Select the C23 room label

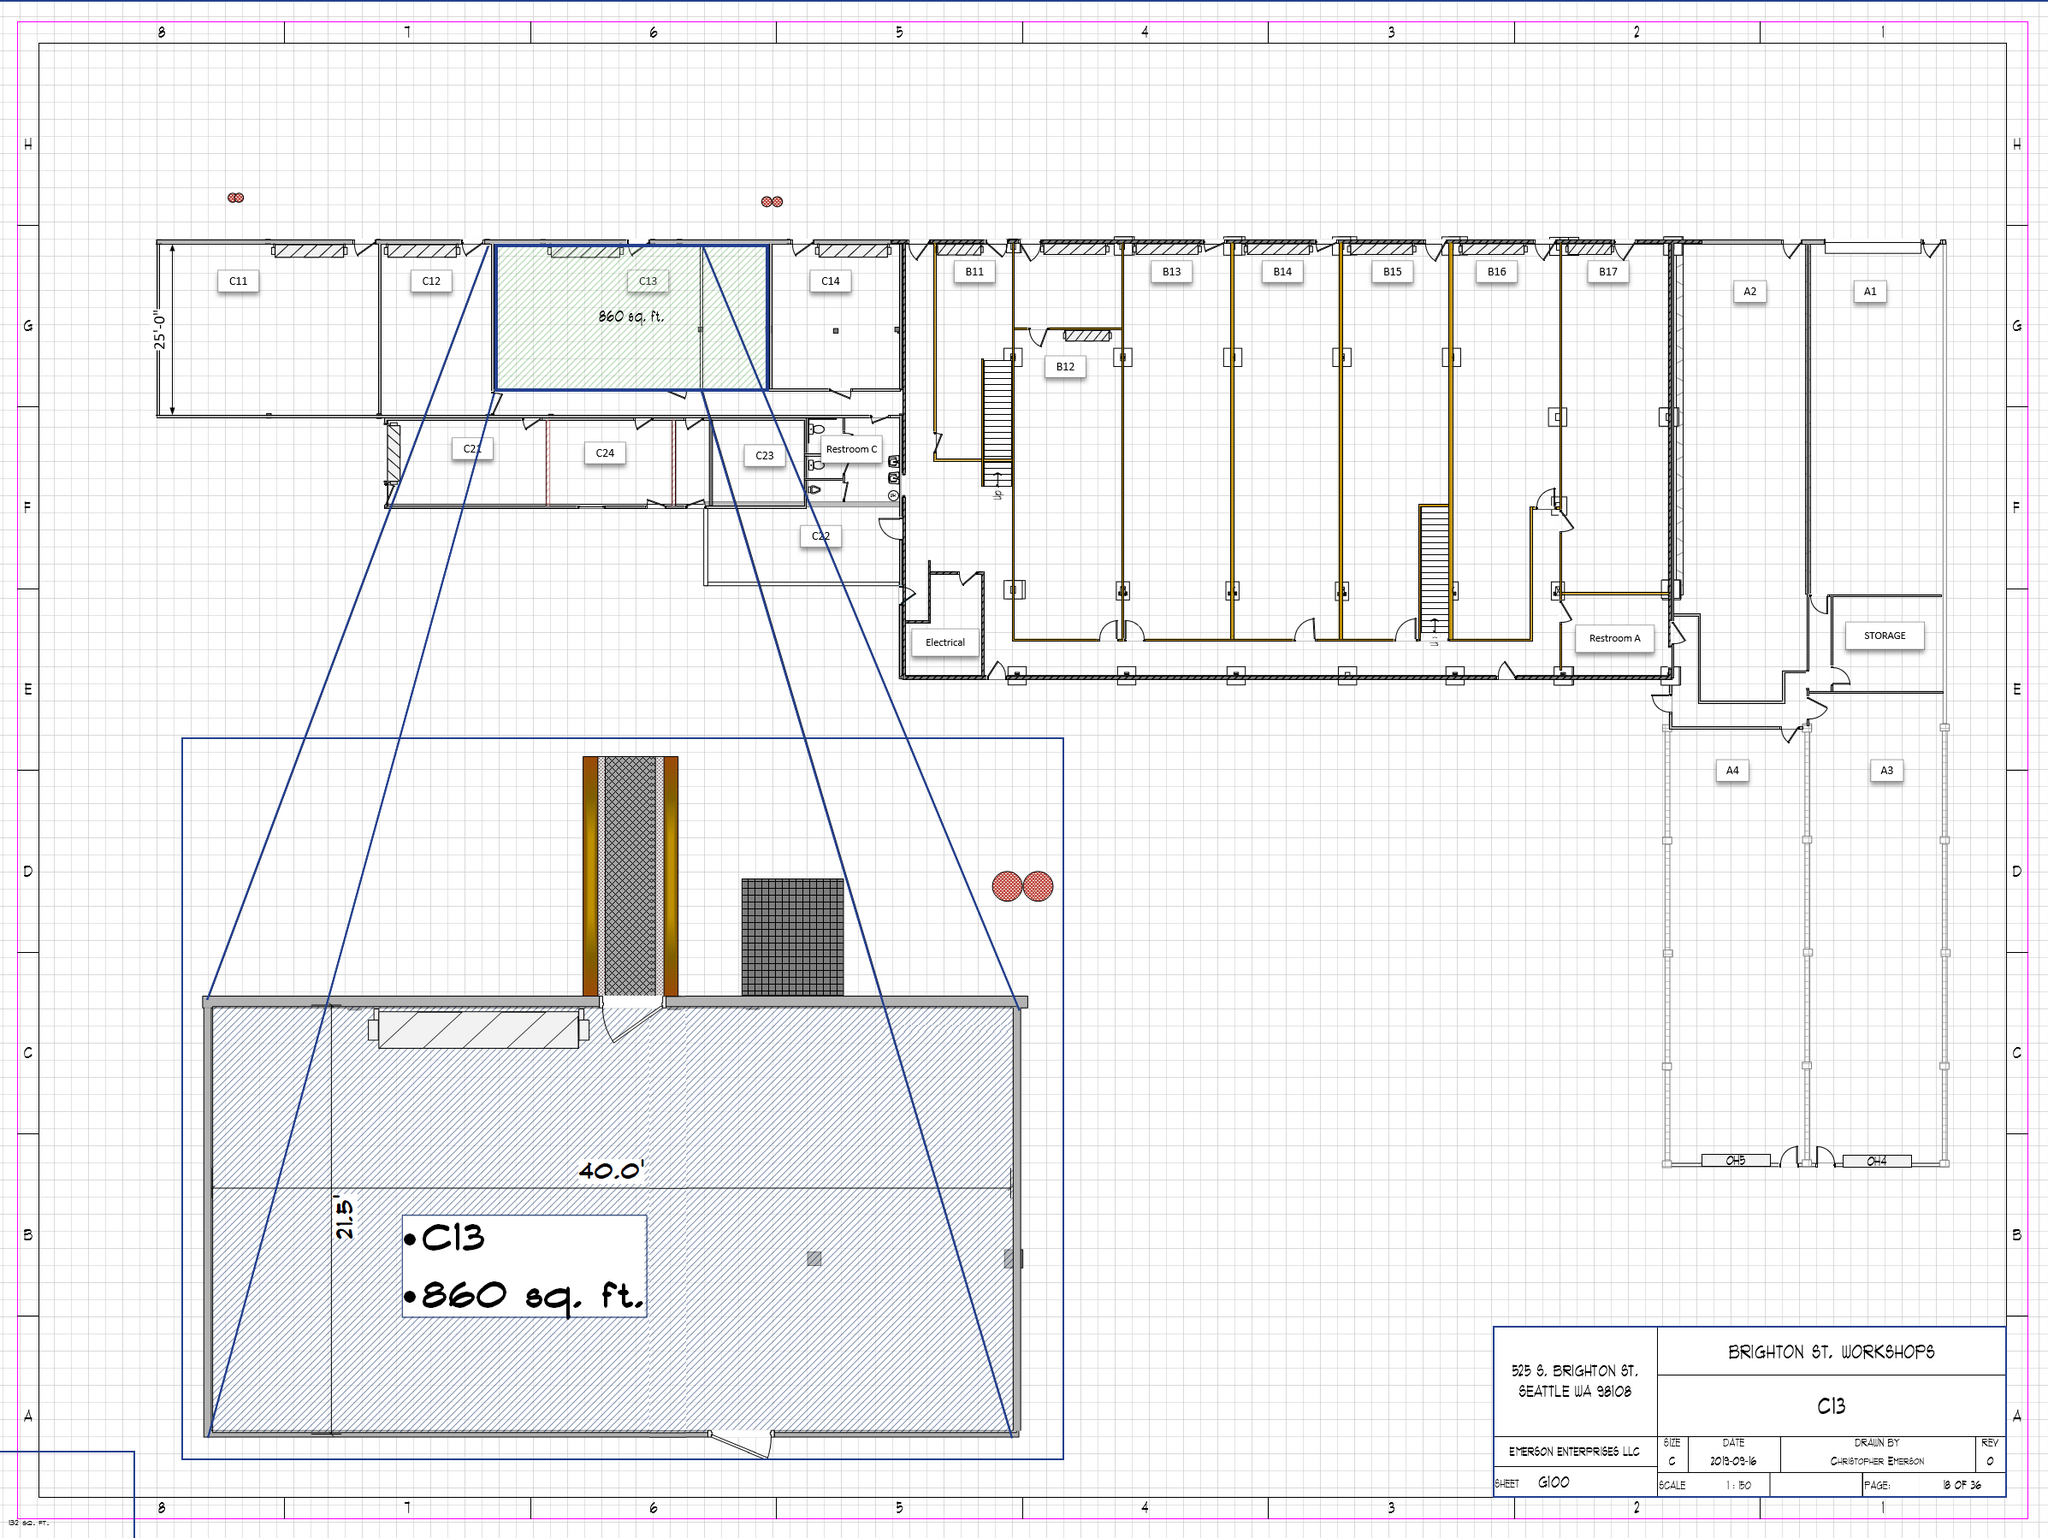[x=764, y=455]
